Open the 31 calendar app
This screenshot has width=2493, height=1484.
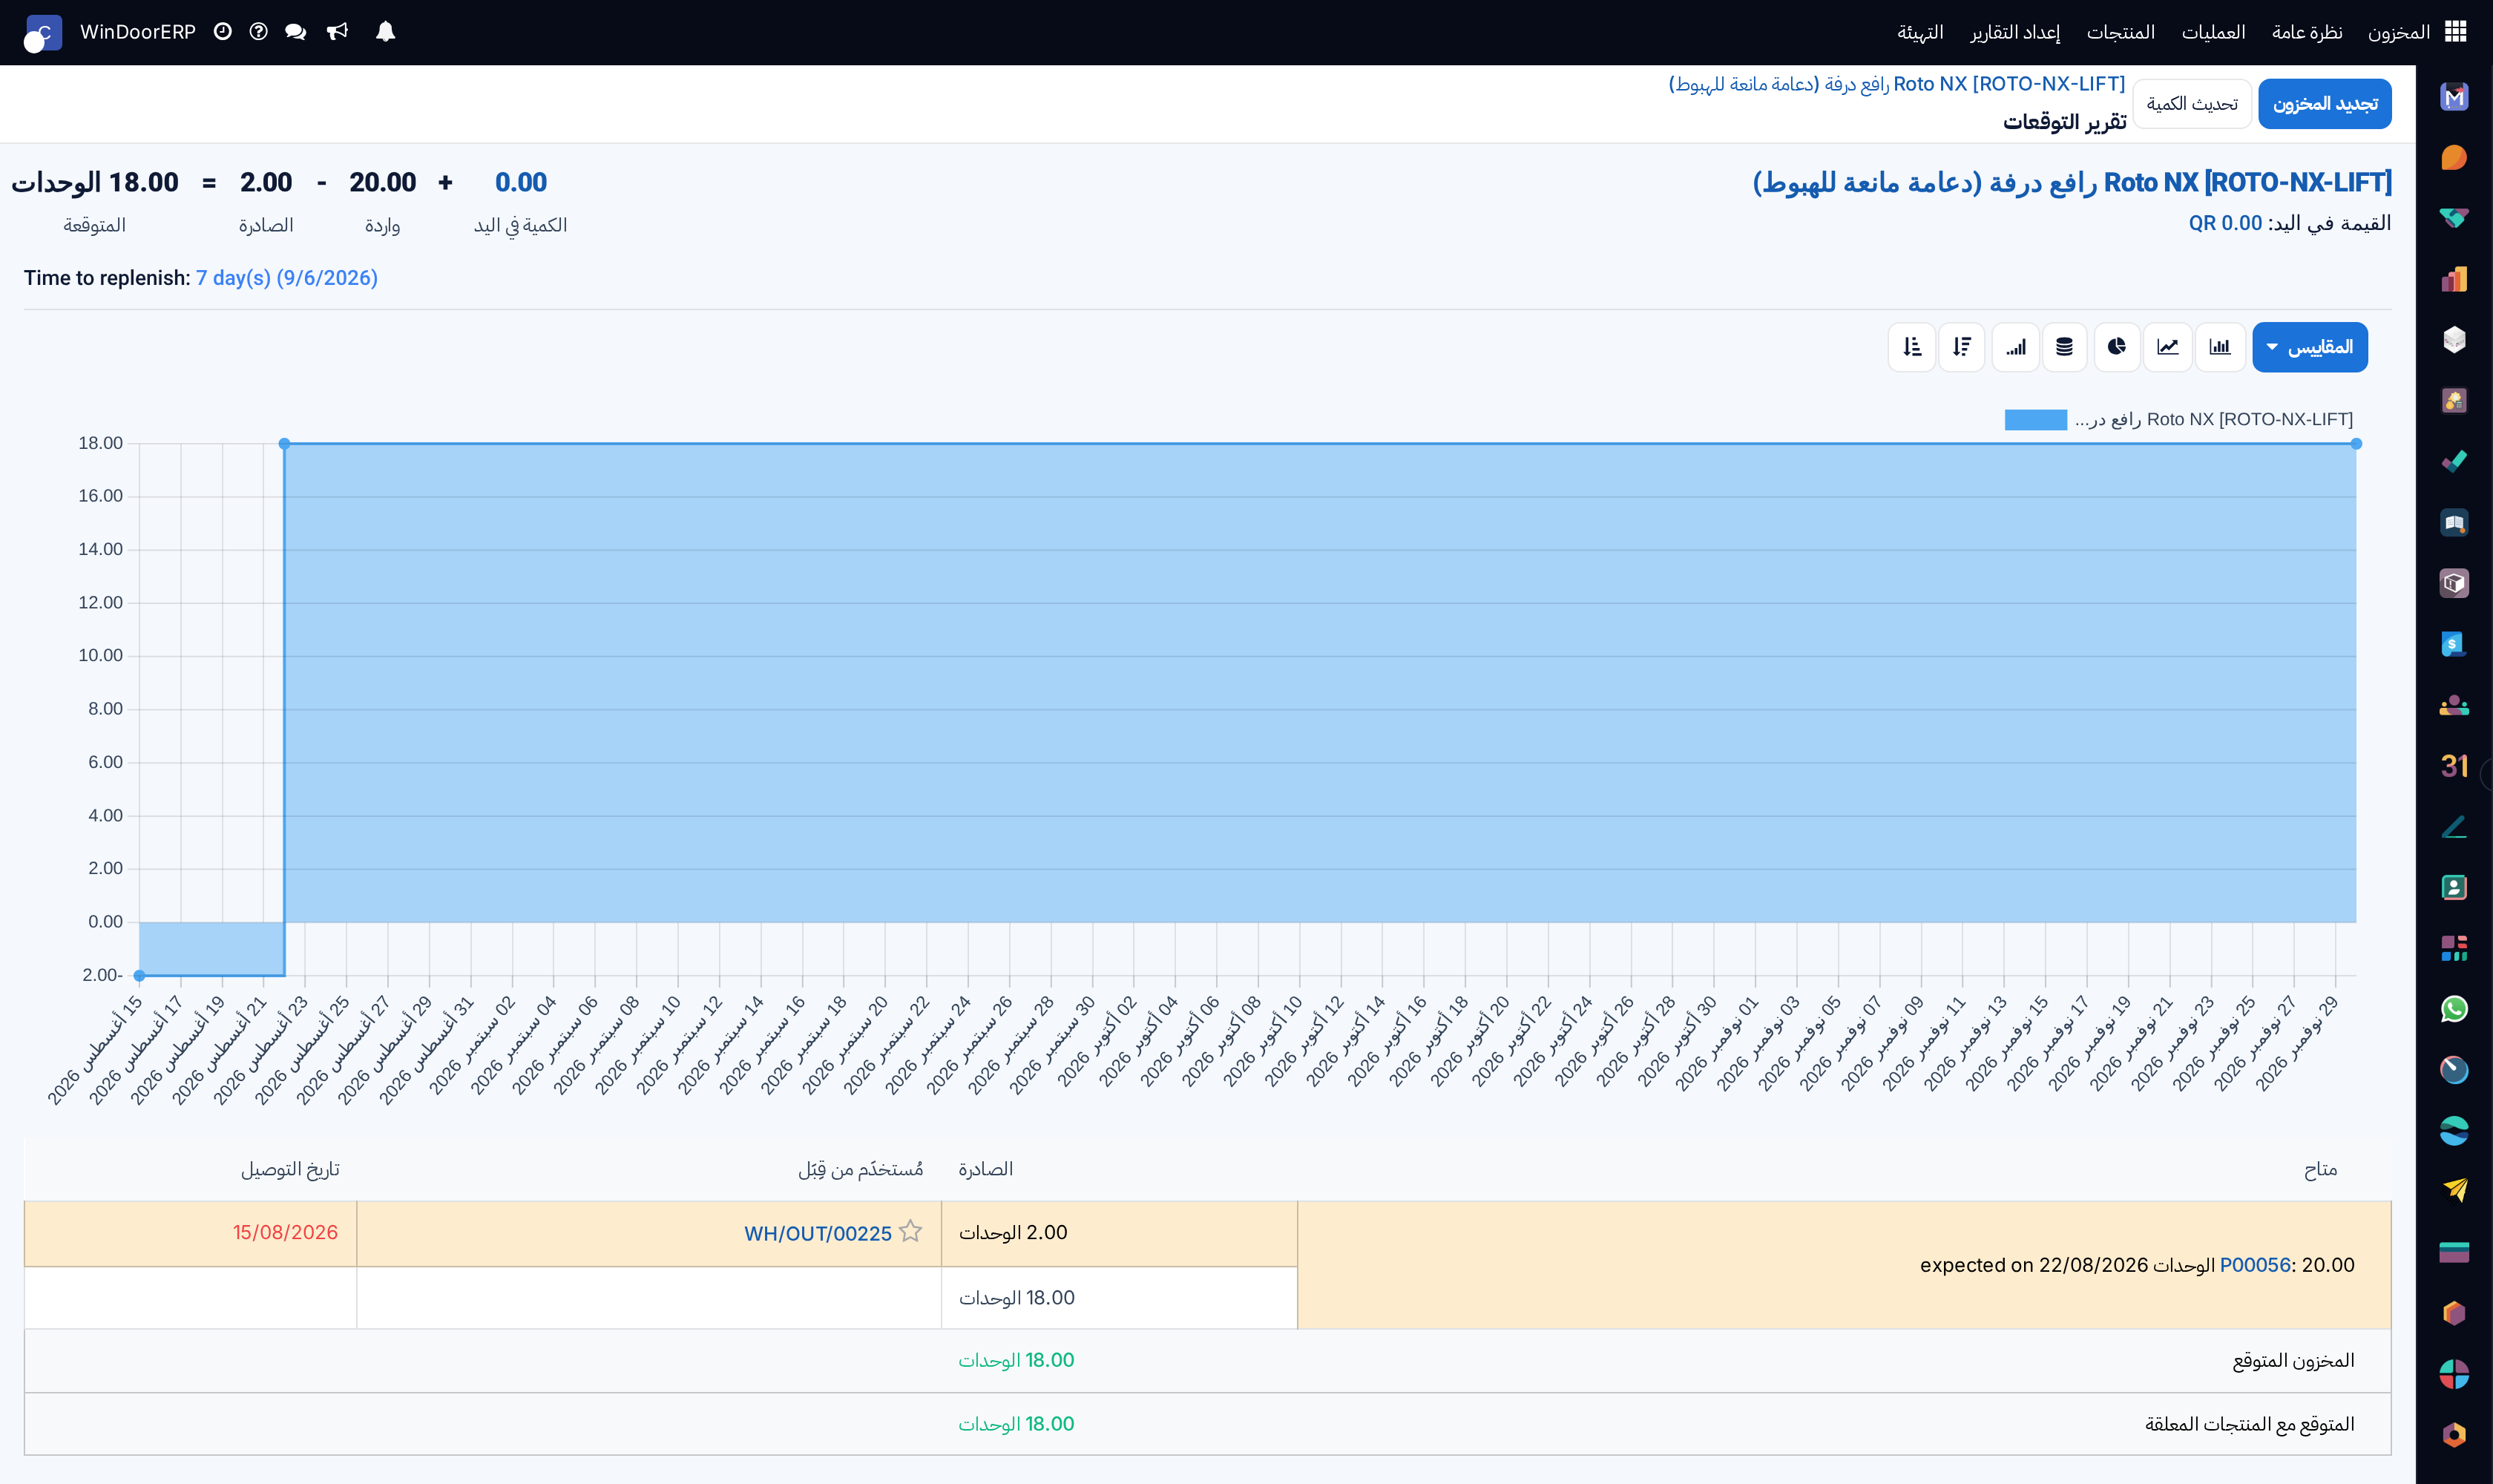tap(2453, 766)
